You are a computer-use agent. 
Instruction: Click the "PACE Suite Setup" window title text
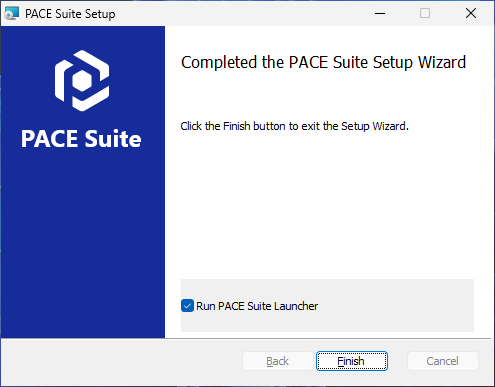click(x=70, y=14)
